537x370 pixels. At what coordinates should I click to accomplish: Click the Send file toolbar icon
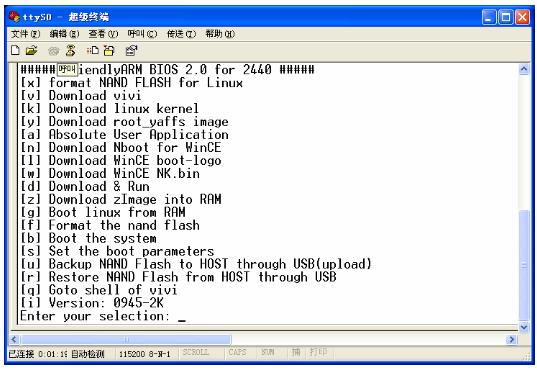(x=92, y=50)
